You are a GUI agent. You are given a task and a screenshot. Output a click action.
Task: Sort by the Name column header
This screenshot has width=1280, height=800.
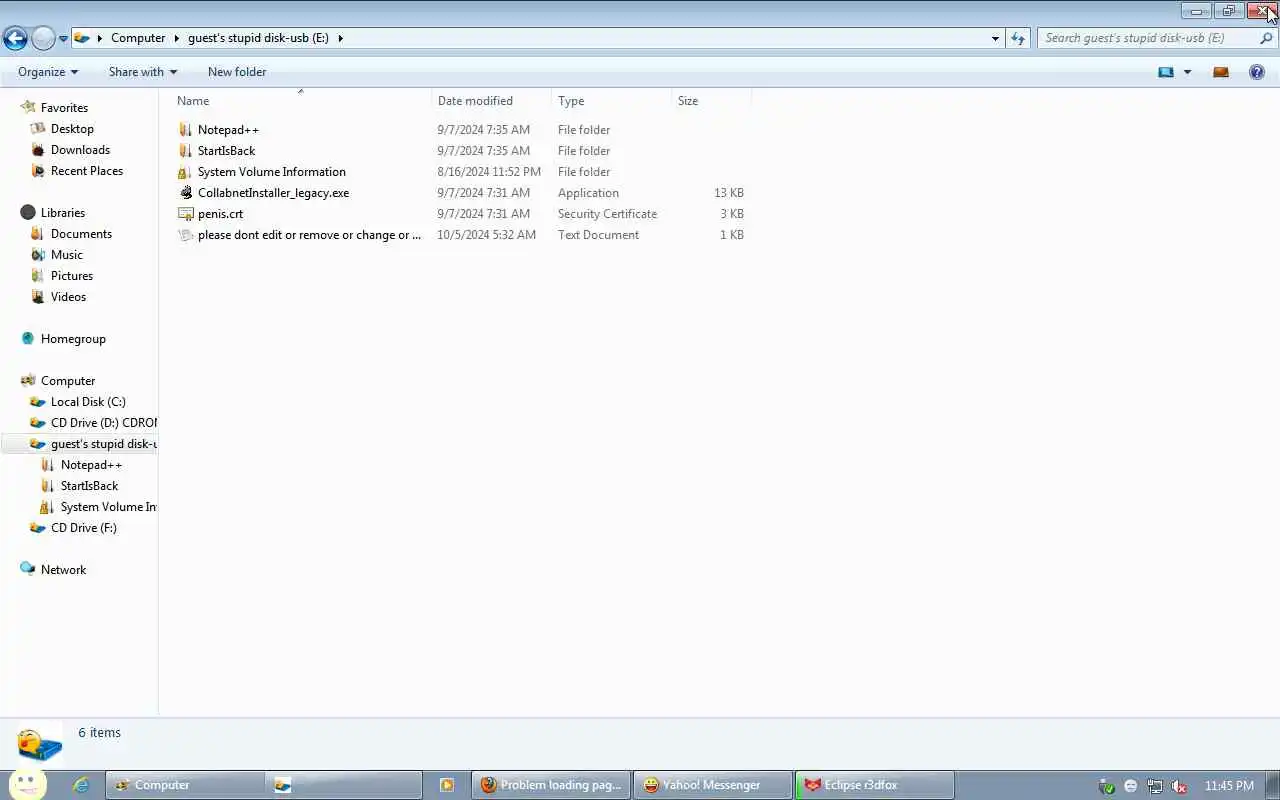pos(300,101)
